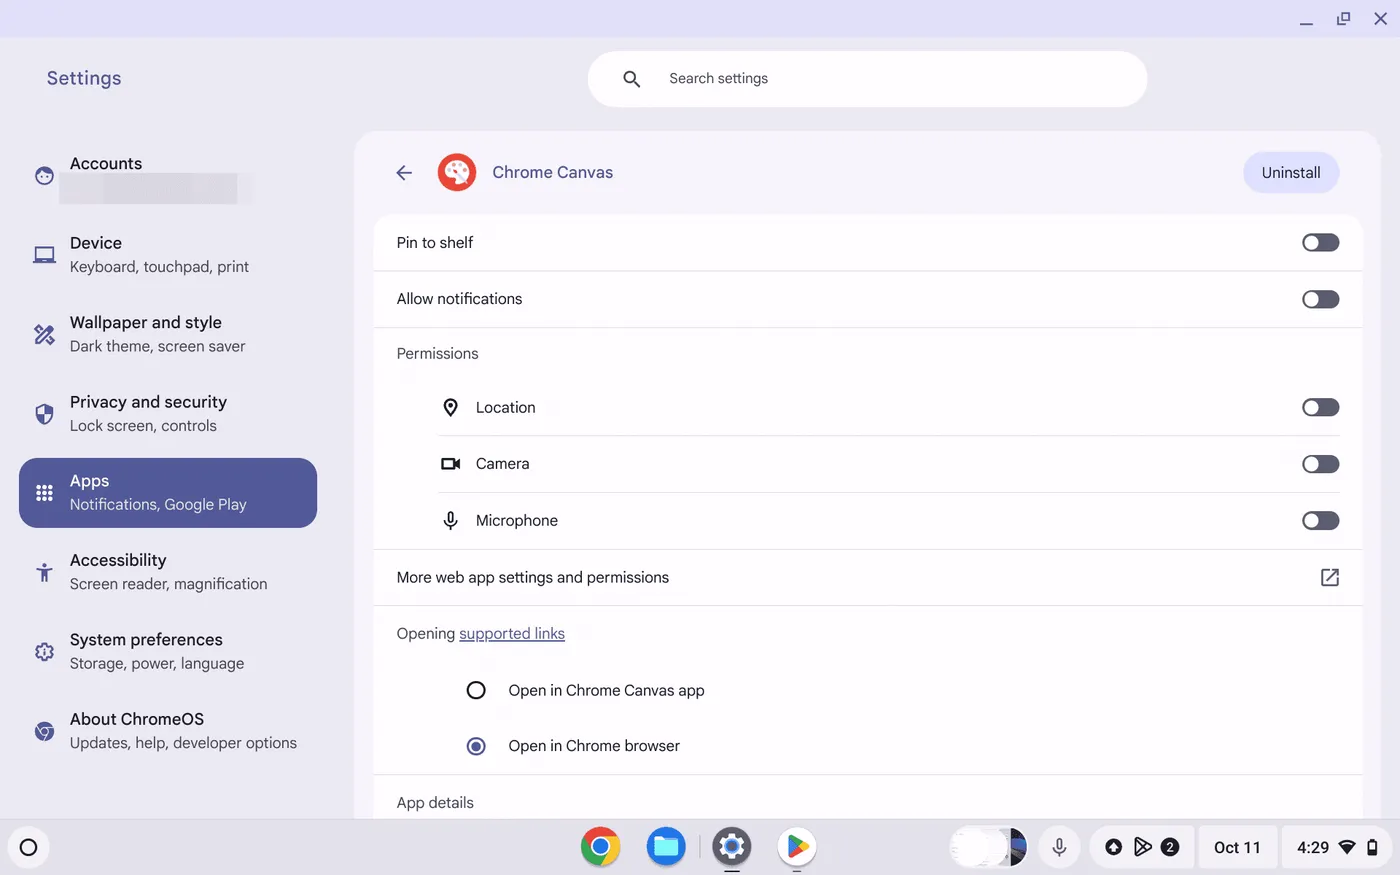This screenshot has width=1400, height=875.
Task: Click the microphone dictation icon on shelf
Action: [x=1059, y=847]
